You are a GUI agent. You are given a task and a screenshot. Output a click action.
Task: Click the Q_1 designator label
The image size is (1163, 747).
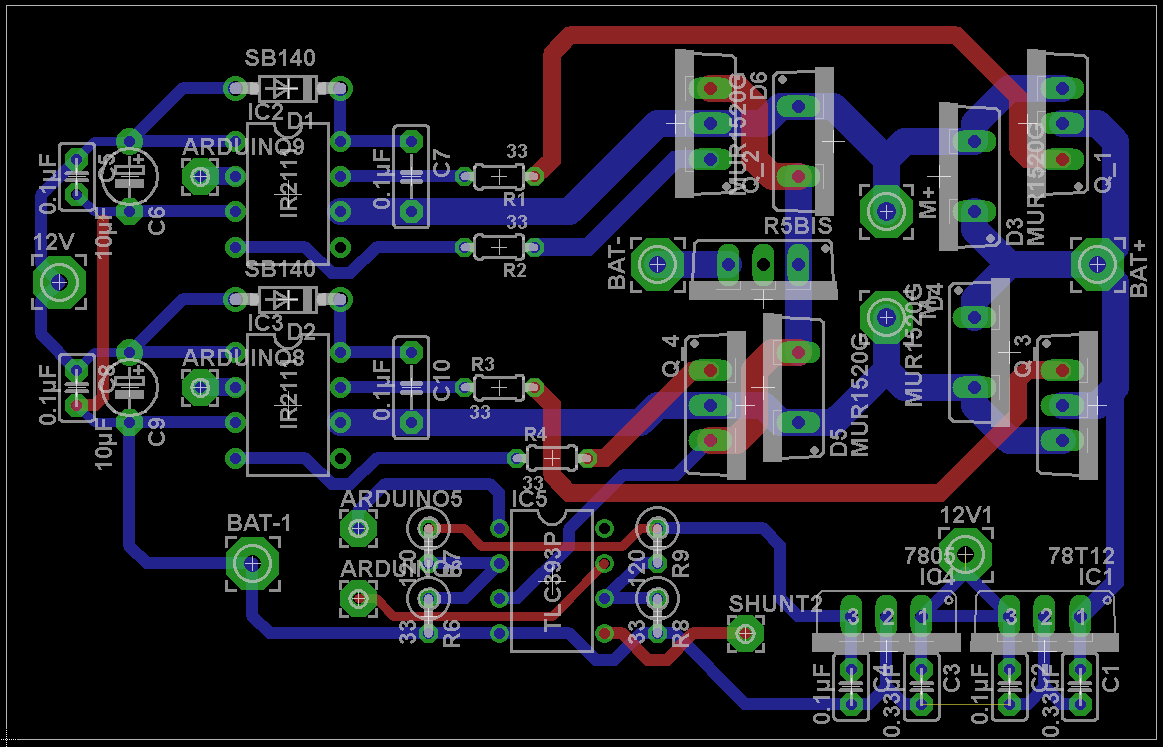[x=1104, y=172]
